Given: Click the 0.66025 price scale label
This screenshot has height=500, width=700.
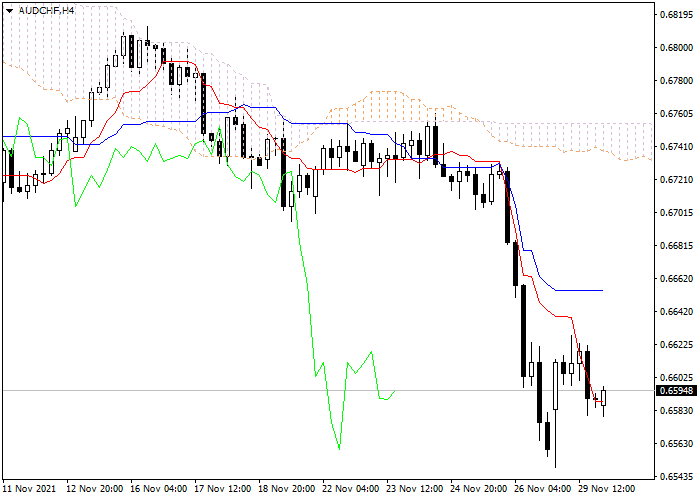Looking at the screenshot, I should point(676,378).
